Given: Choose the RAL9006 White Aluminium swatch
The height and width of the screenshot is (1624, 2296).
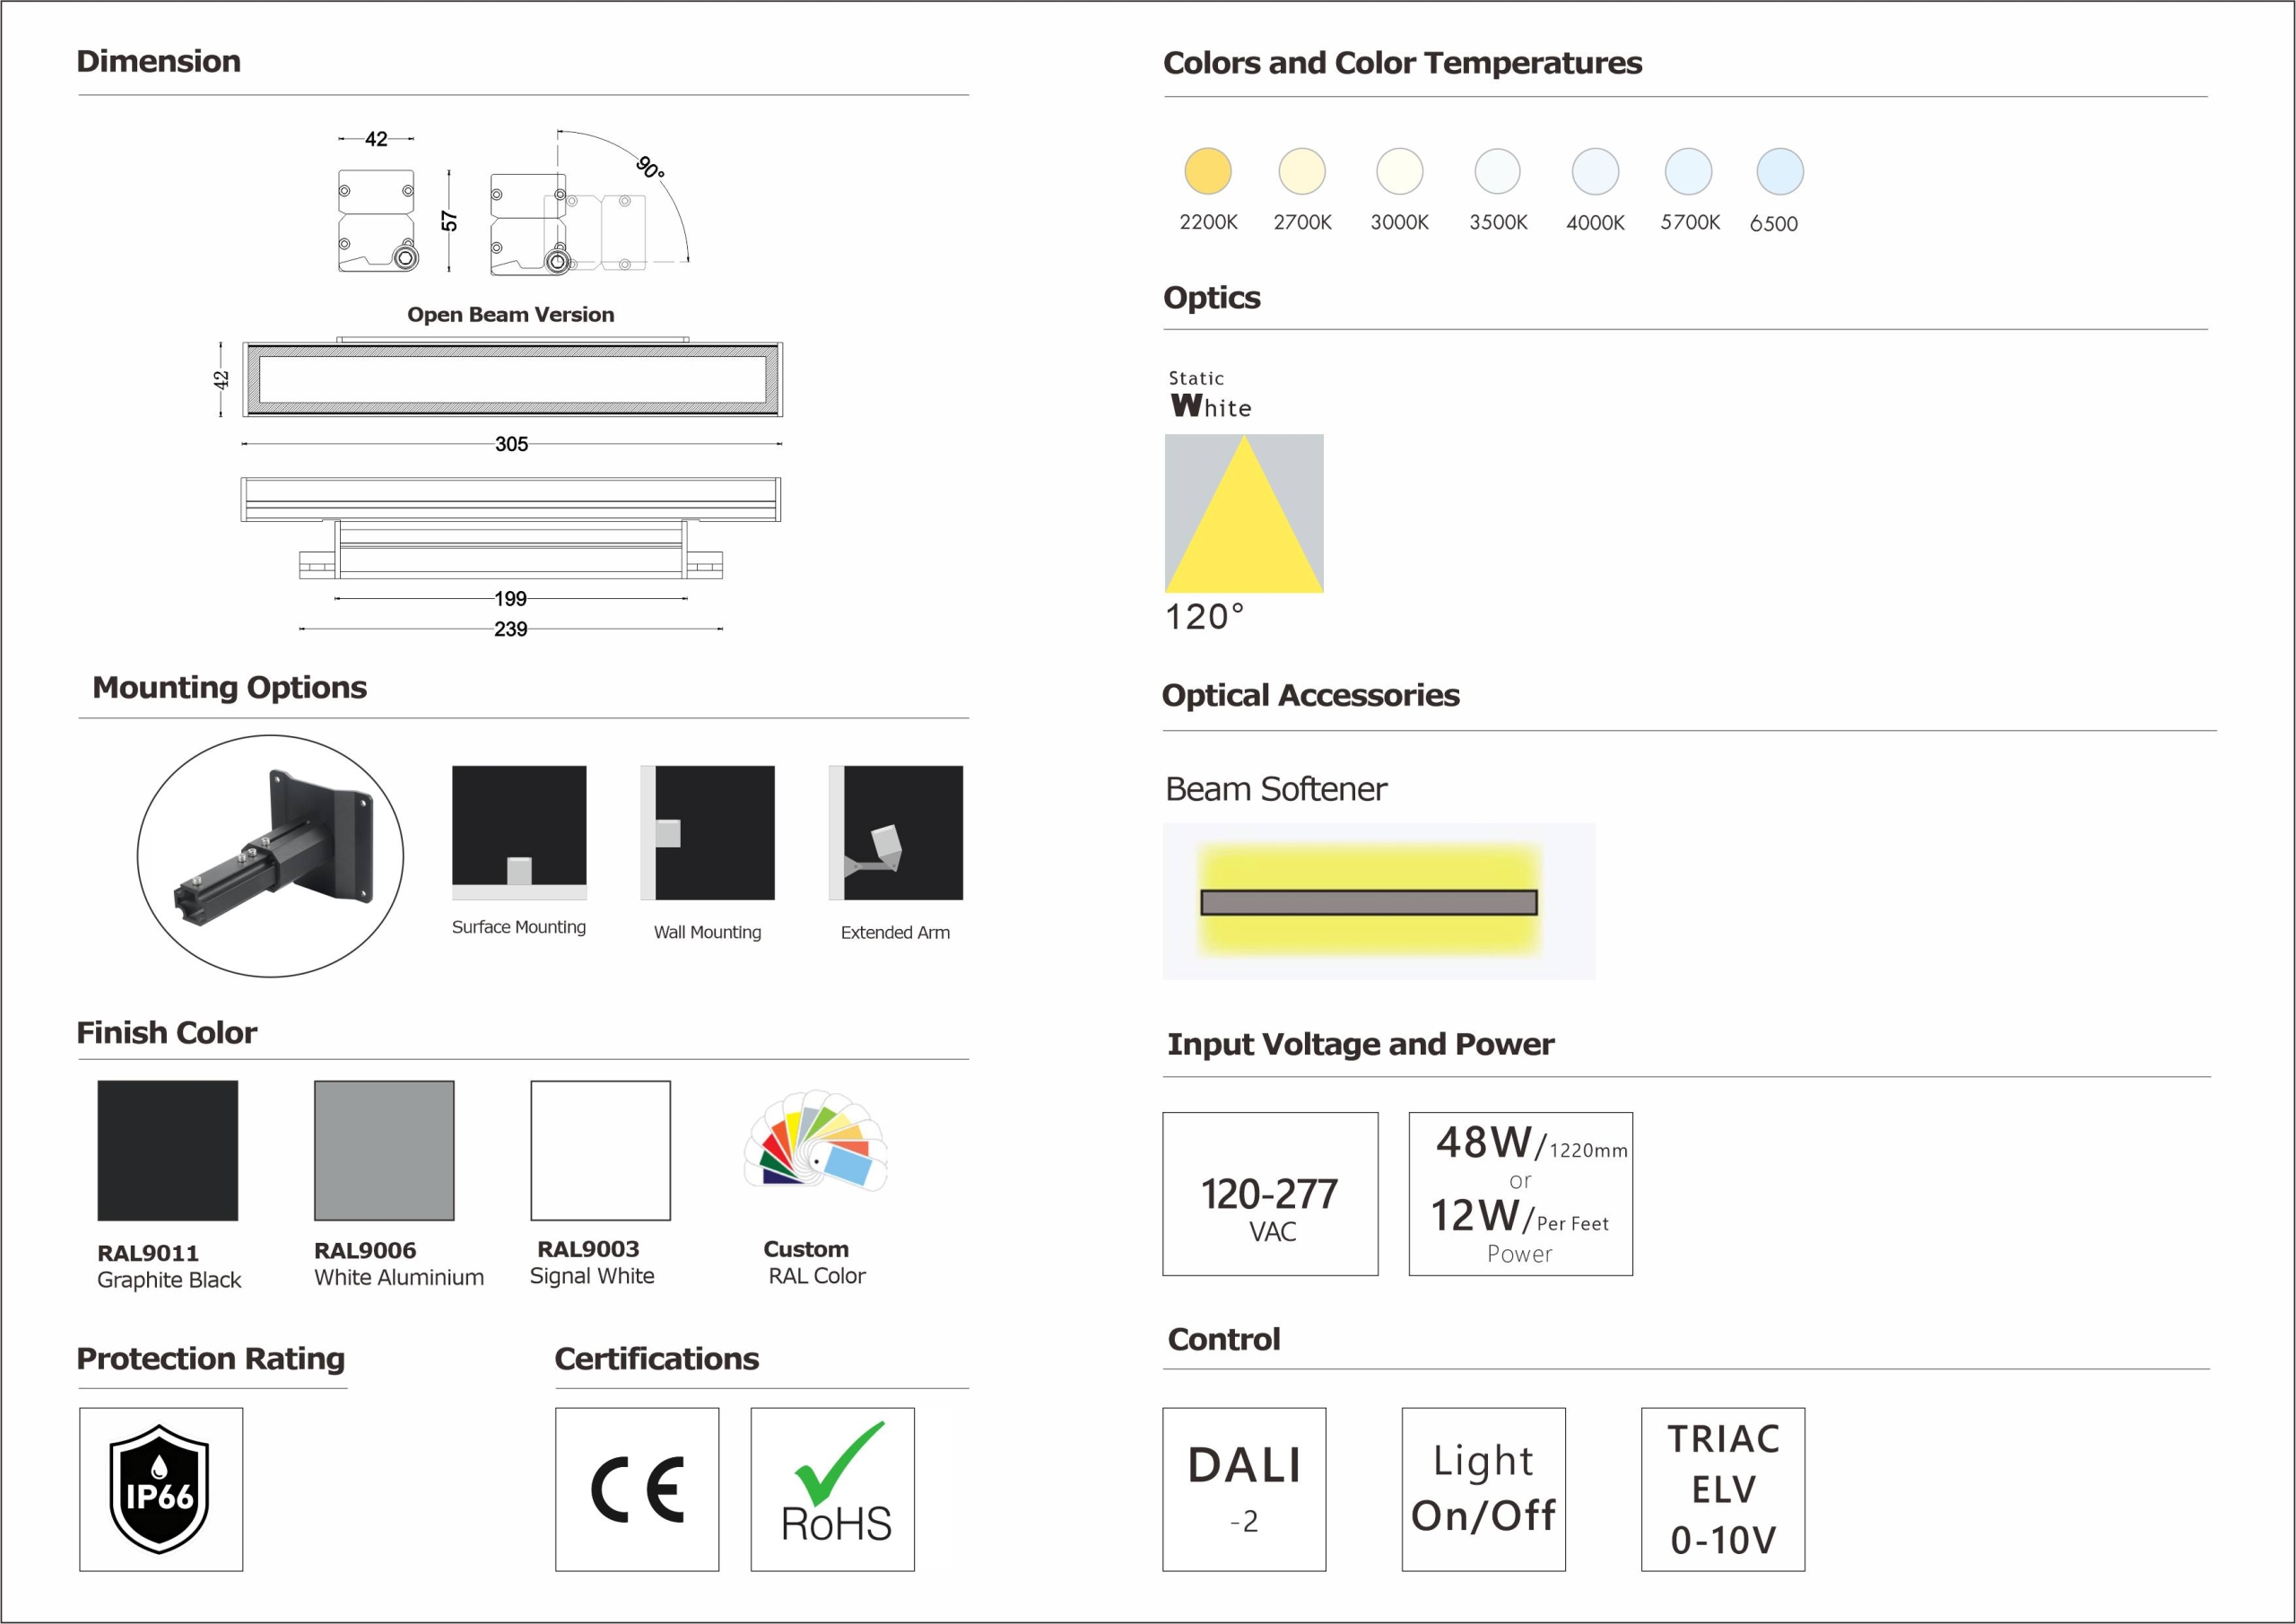Looking at the screenshot, I should pos(384,1150).
